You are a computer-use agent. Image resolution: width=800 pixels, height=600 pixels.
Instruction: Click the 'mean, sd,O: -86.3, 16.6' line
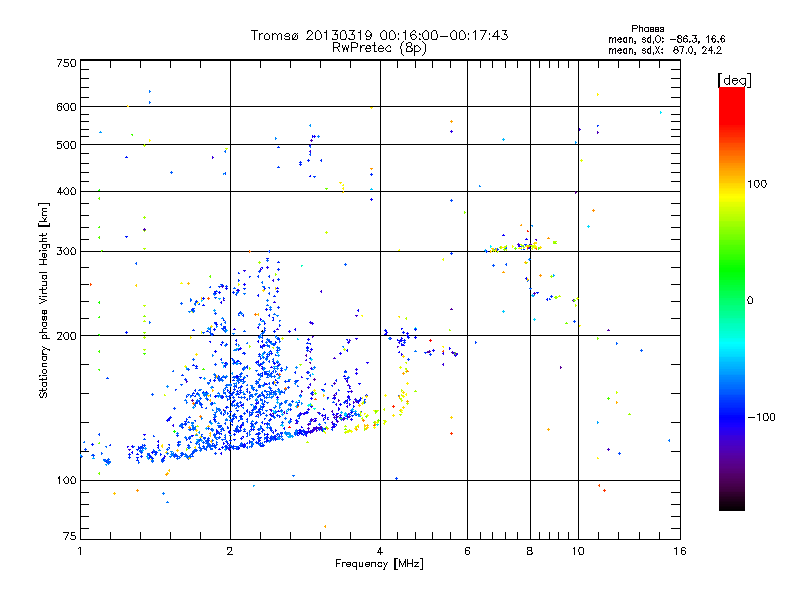pyautogui.click(x=666, y=39)
